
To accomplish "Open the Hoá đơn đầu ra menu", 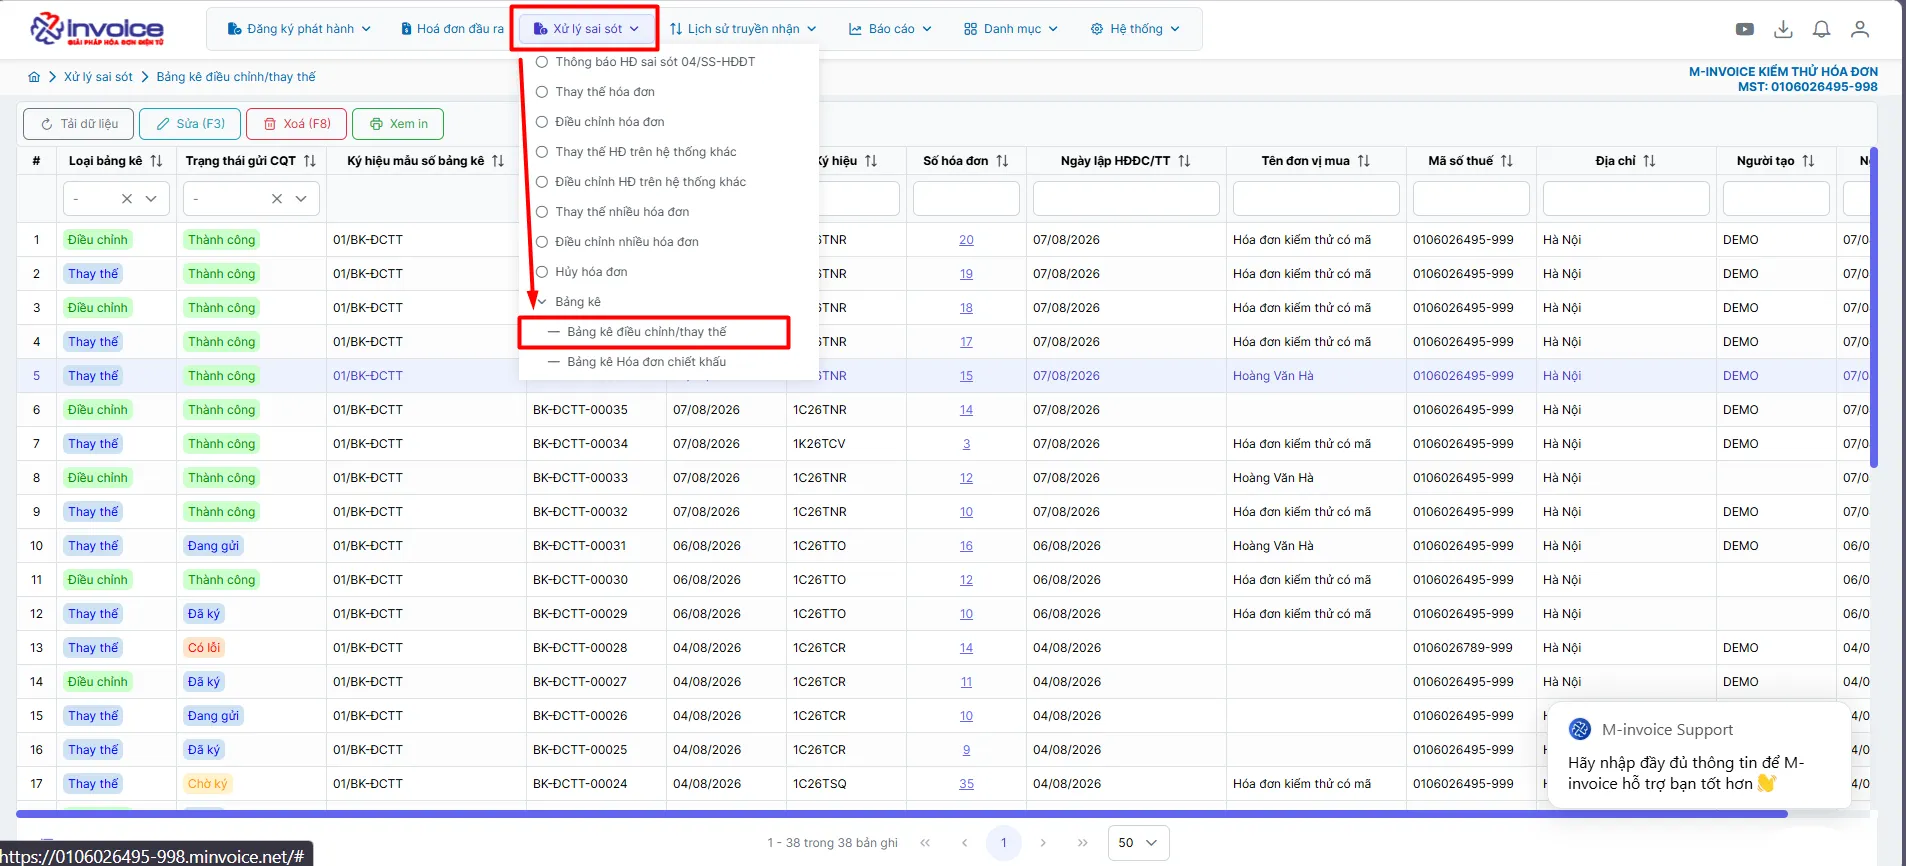I will (x=452, y=29).
